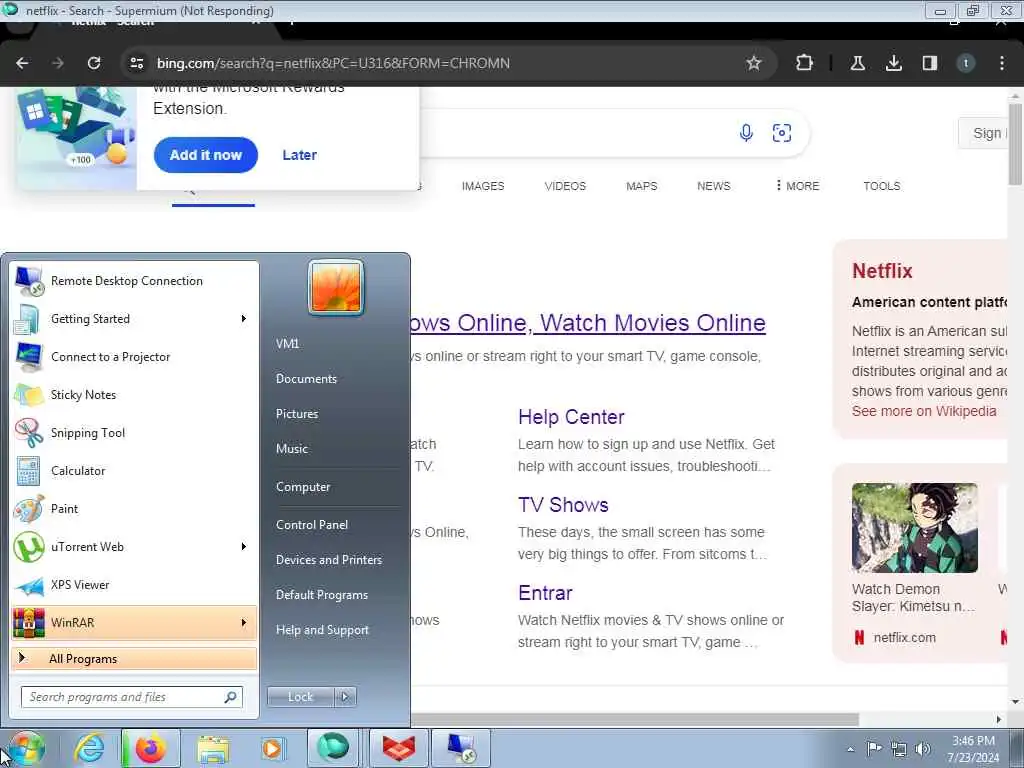Open the MORE search filters dropdown

(797, 186)
